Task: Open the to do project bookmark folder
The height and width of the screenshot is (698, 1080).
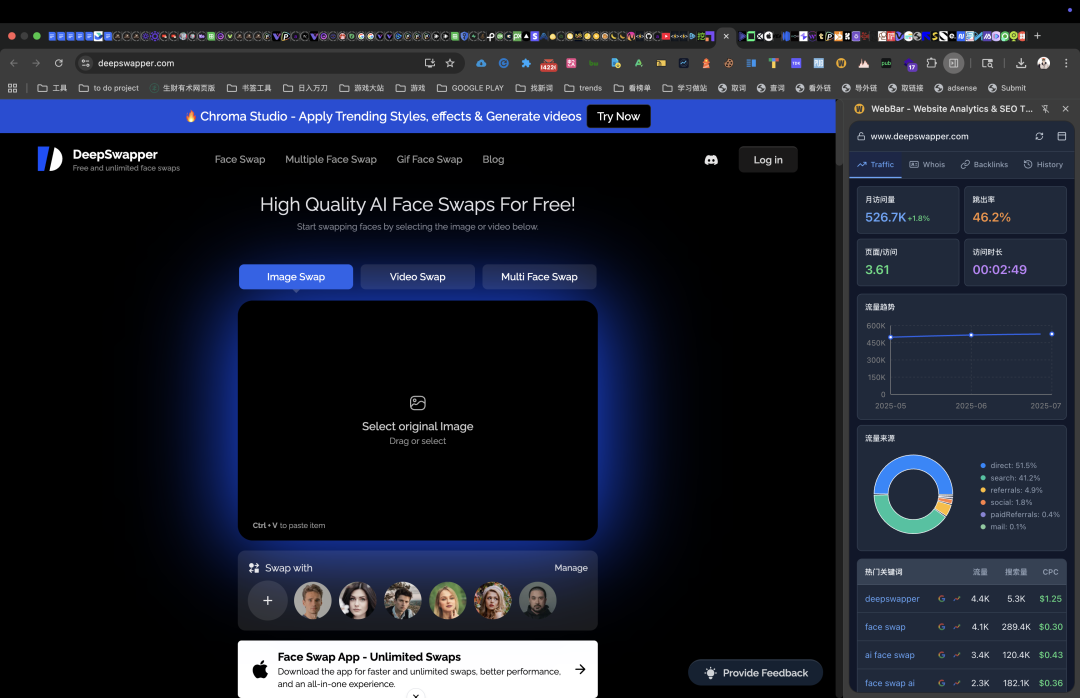Action: [109, 88]
